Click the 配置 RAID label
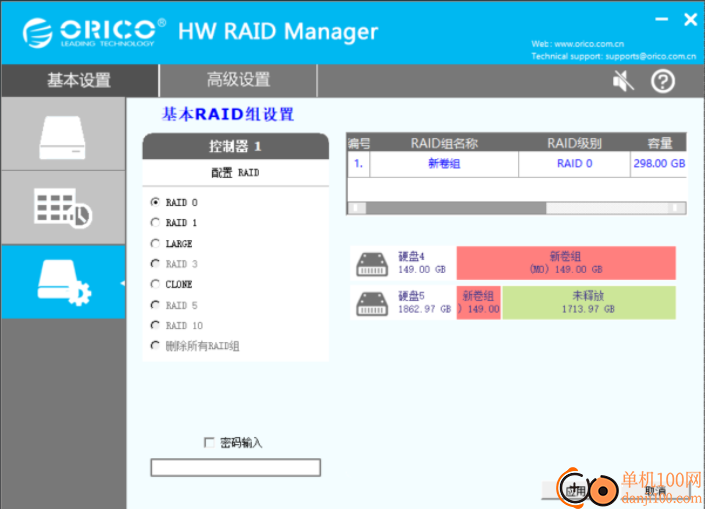This screenshot has height=509, width=705. (x=236, y=173)
